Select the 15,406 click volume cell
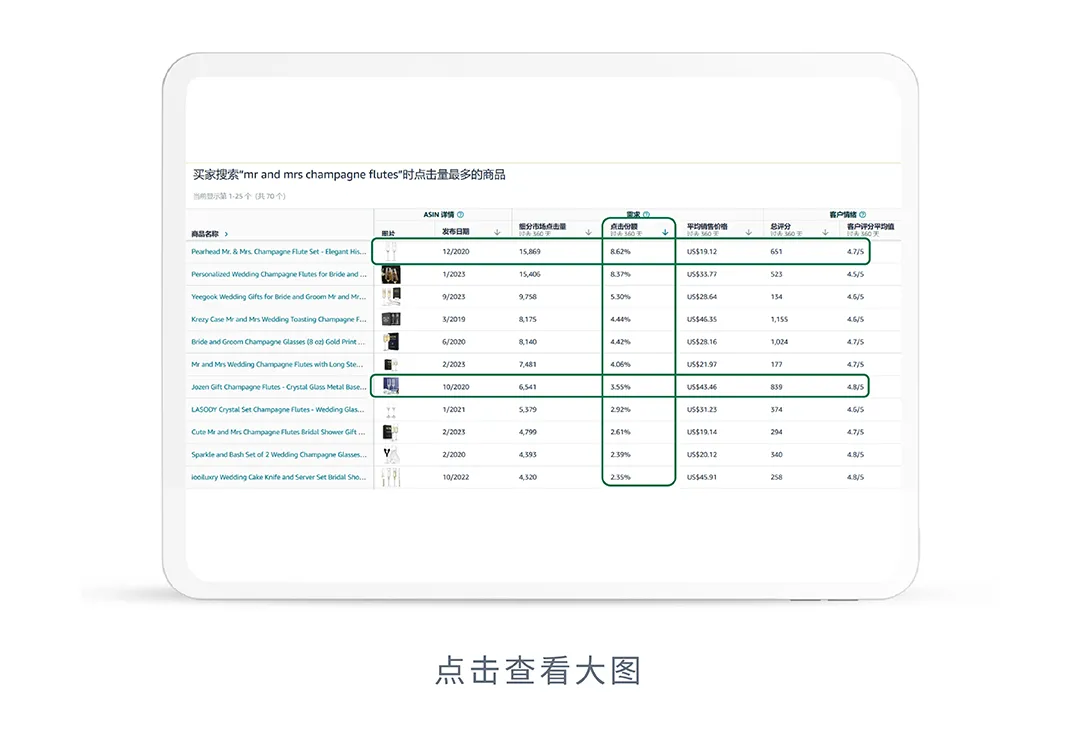This screenshot has width=1080, height=738. (530, 274)
